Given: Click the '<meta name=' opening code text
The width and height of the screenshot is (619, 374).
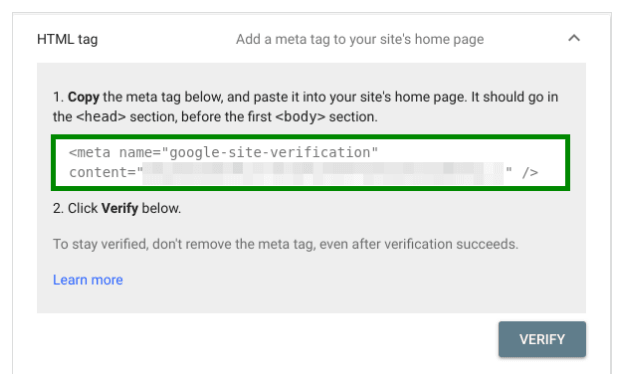Looking at the screenshot, I should tap(115, 152).
